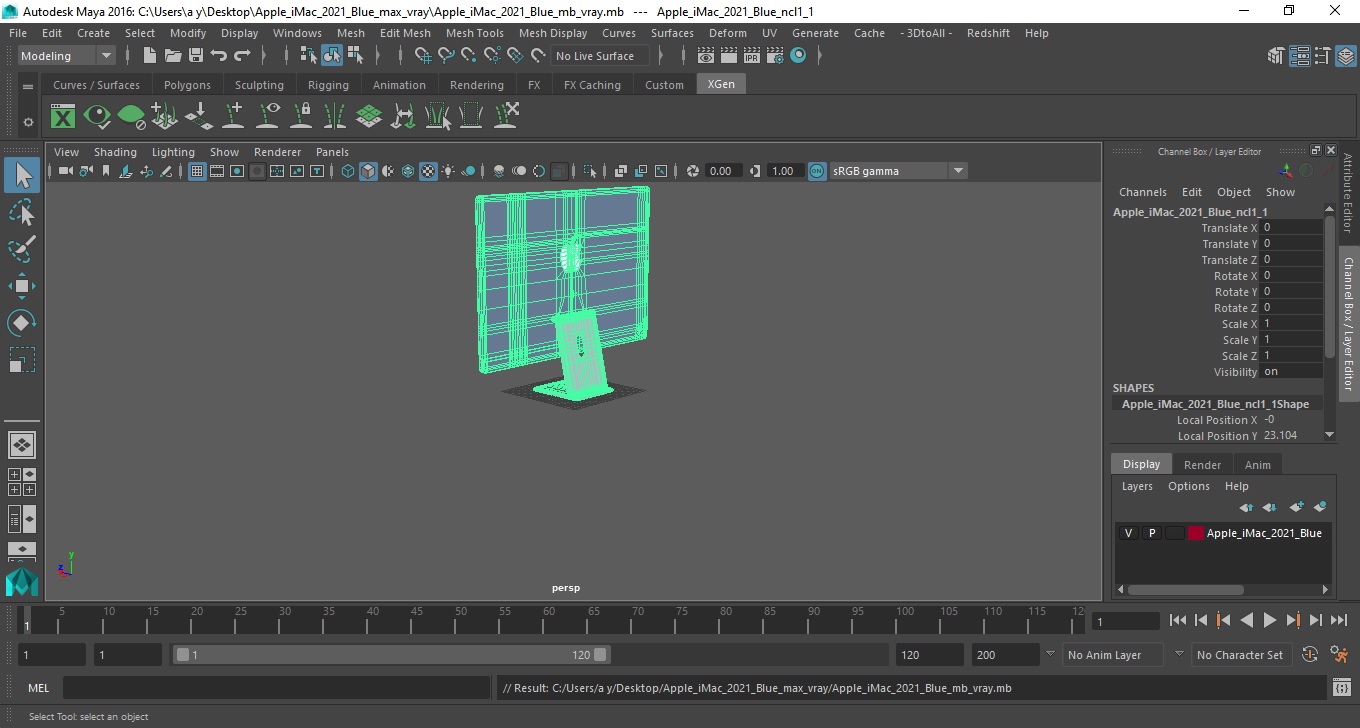
Task: Click the Save Scene disk icon
Action: (x=195, y=56)
